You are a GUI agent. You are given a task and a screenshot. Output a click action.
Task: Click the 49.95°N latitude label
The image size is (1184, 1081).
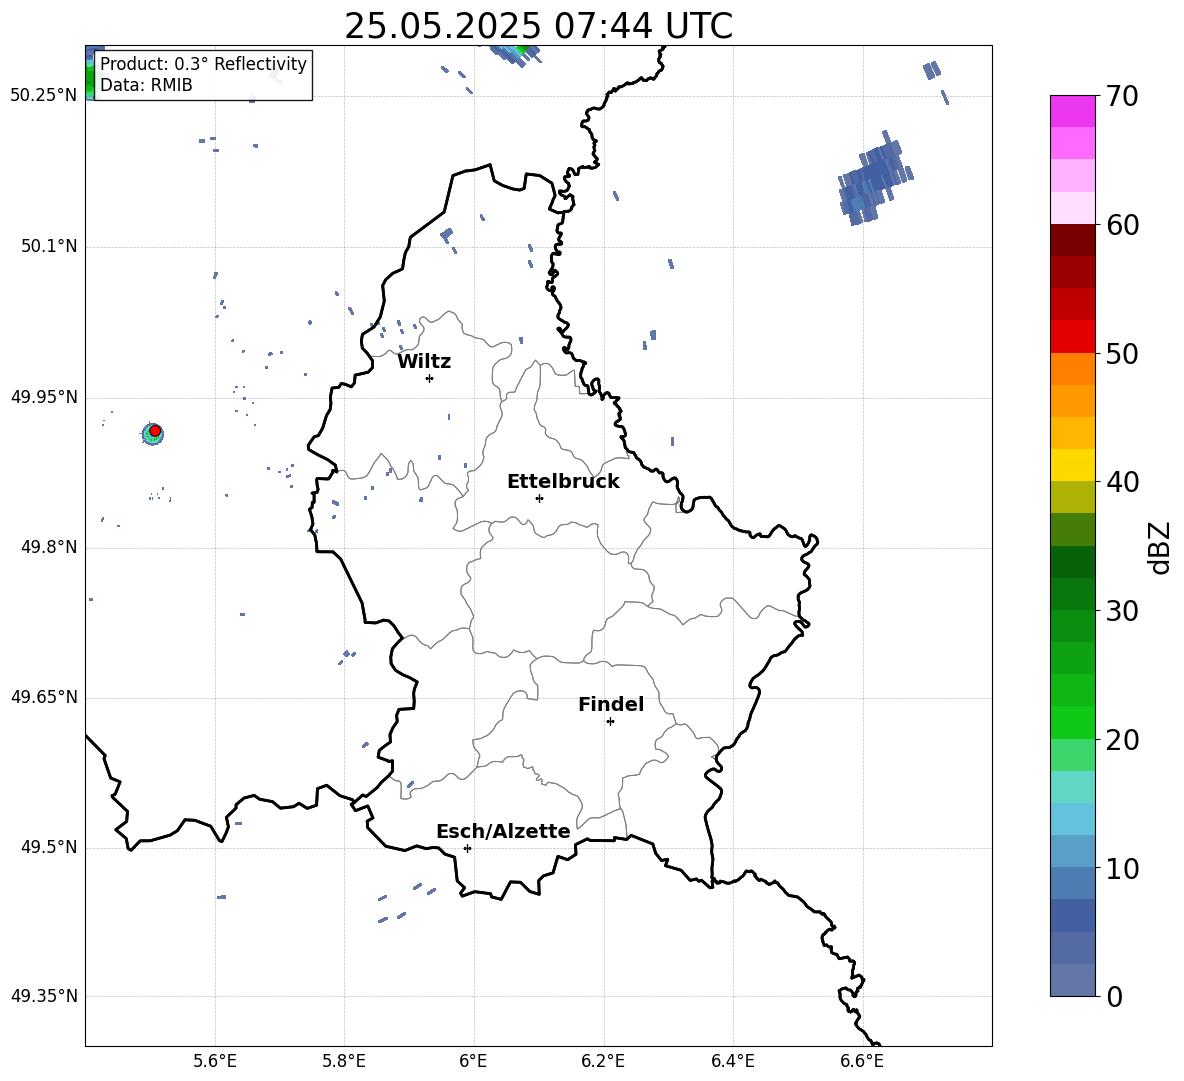pos(44,397)
